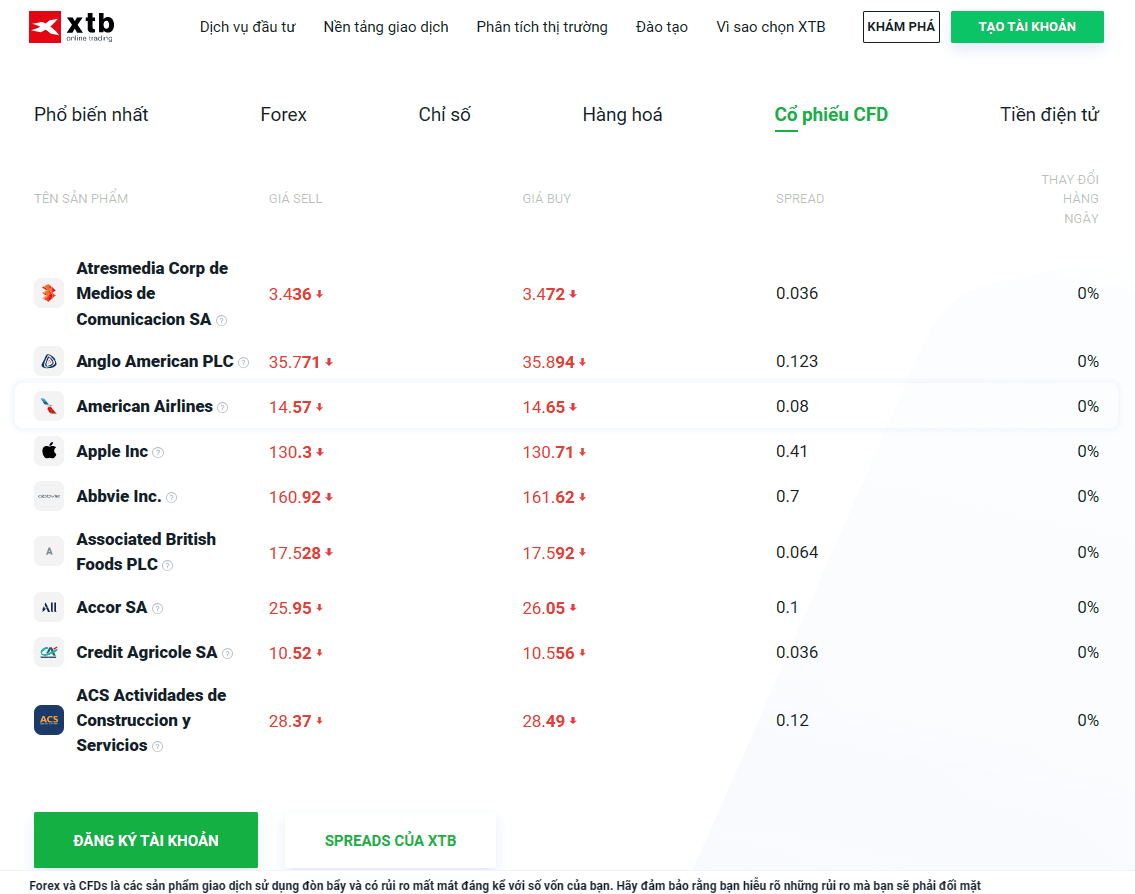The width and height of the screenshot is (1135, 894).
Task: Click the TẠO TÀI KHOẢN button
Action: (1027, 27)
